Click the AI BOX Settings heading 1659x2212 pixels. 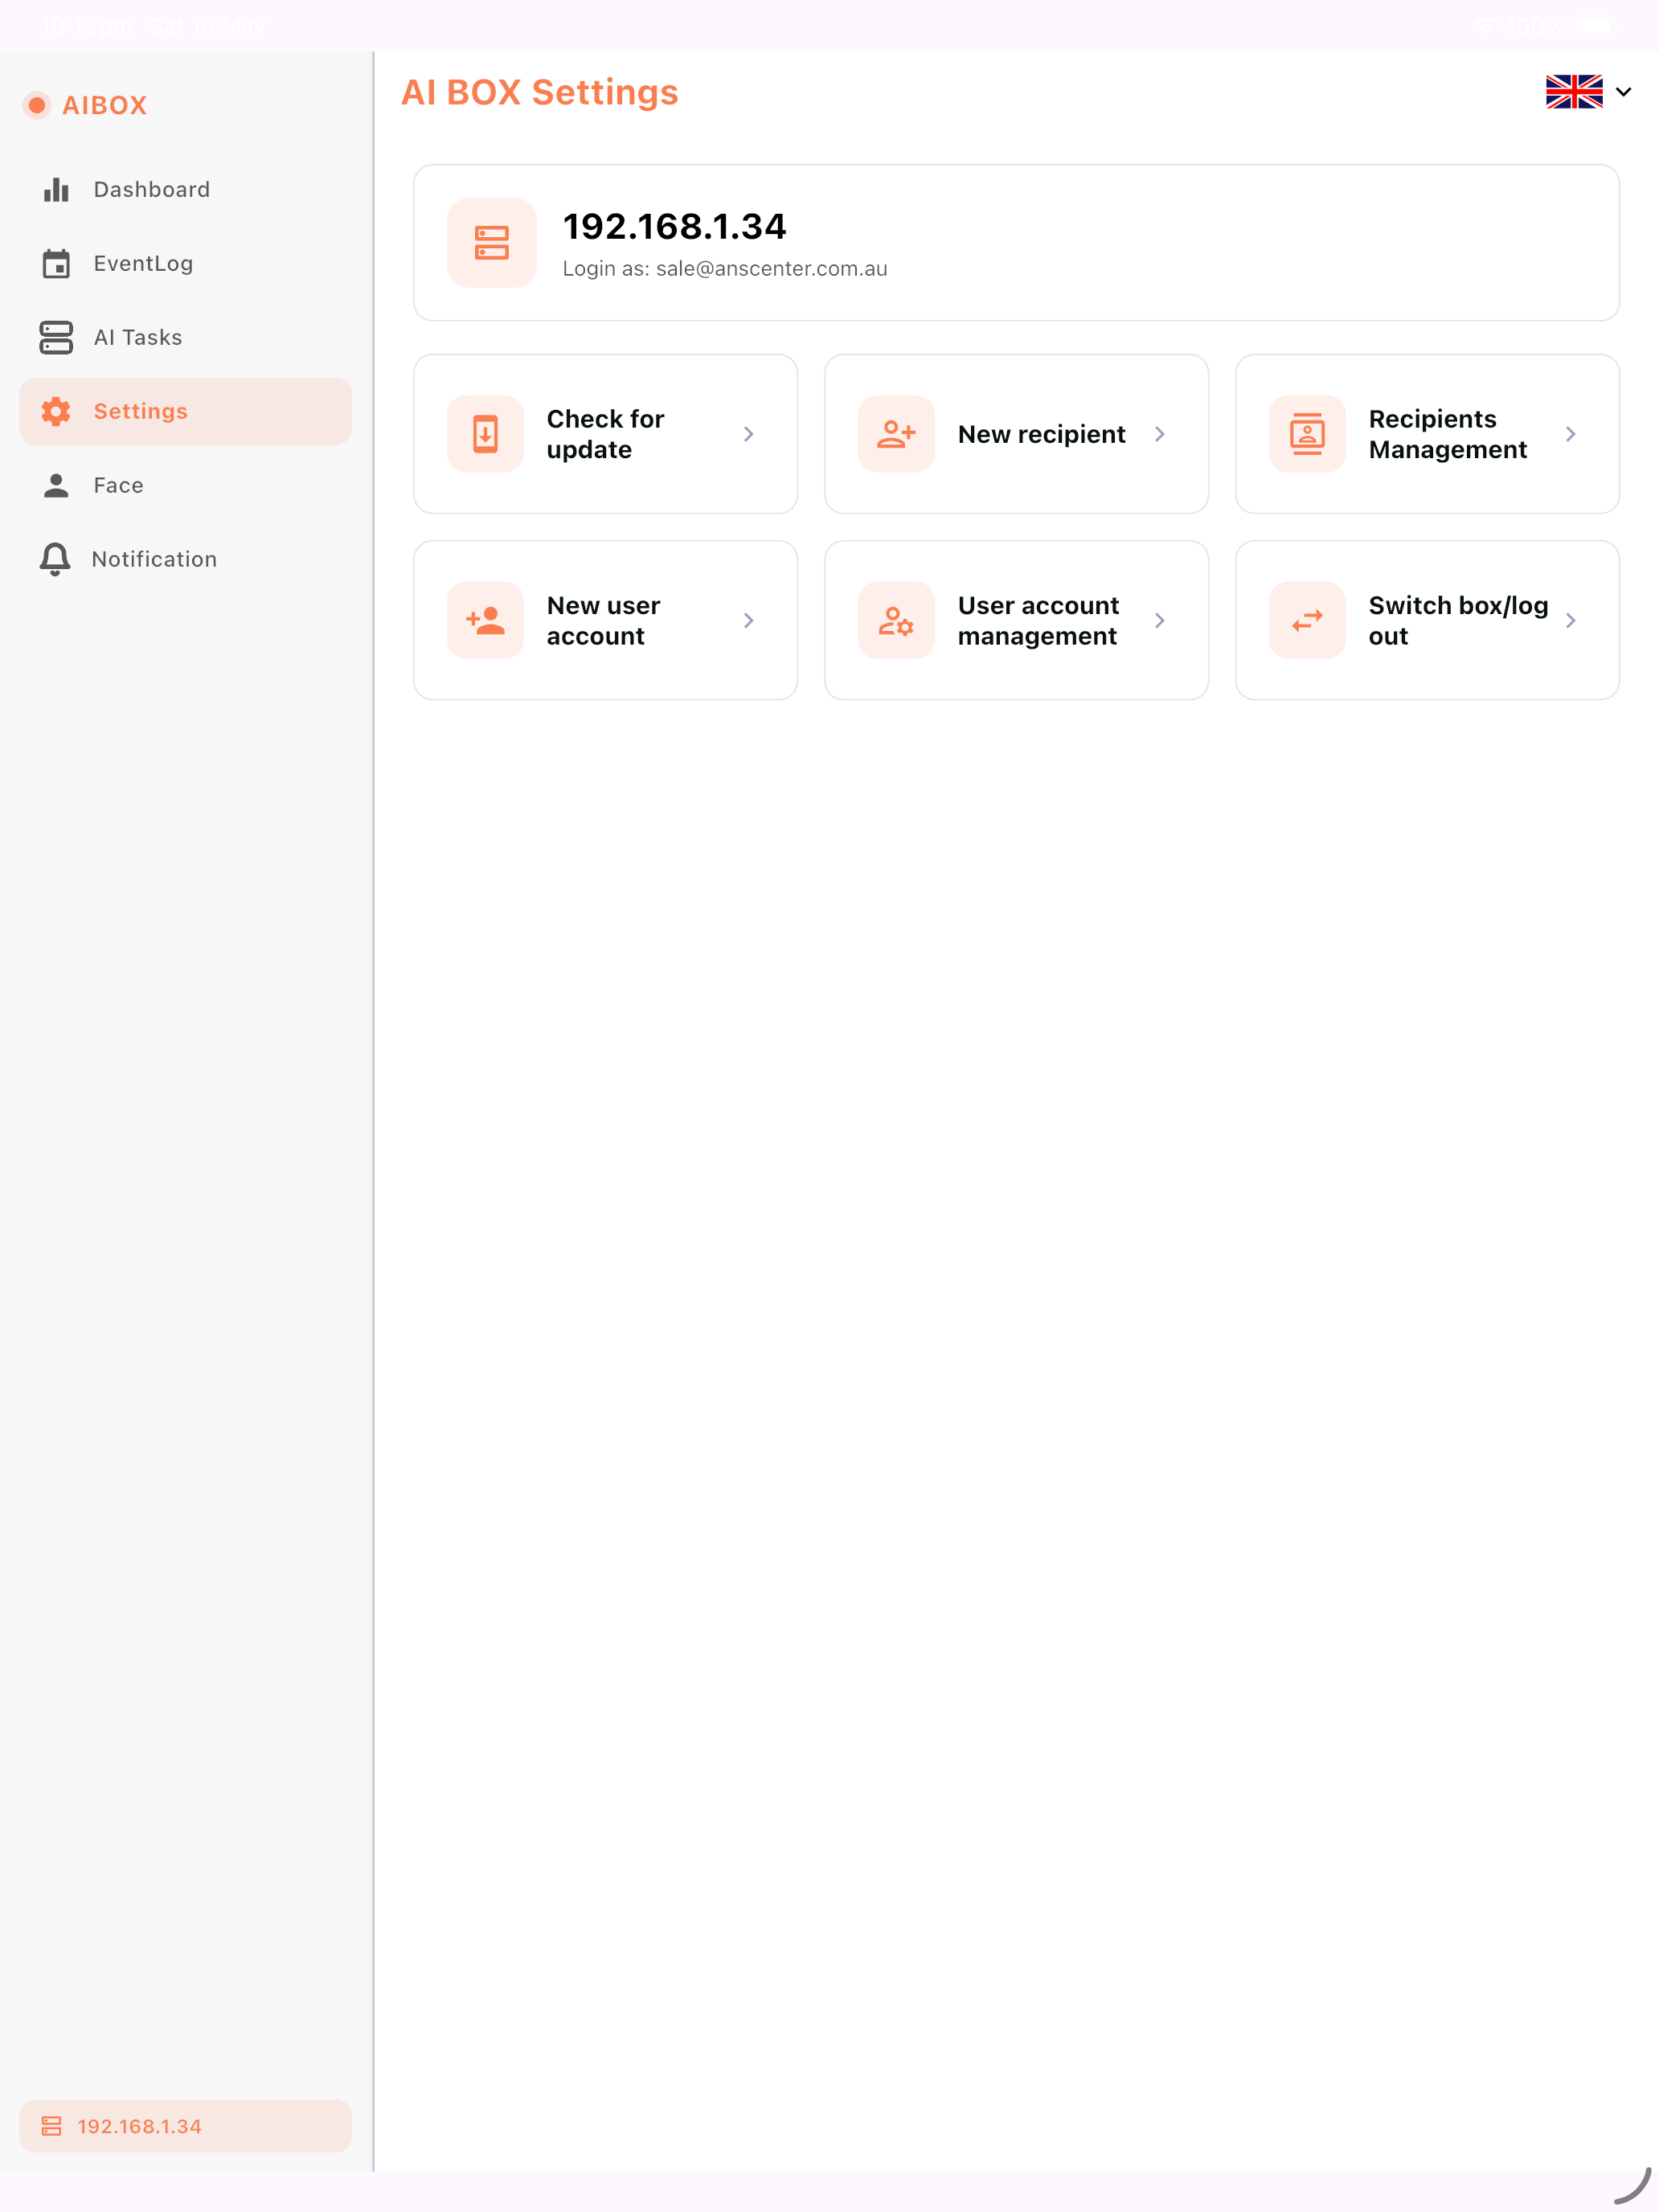(540, 92)
